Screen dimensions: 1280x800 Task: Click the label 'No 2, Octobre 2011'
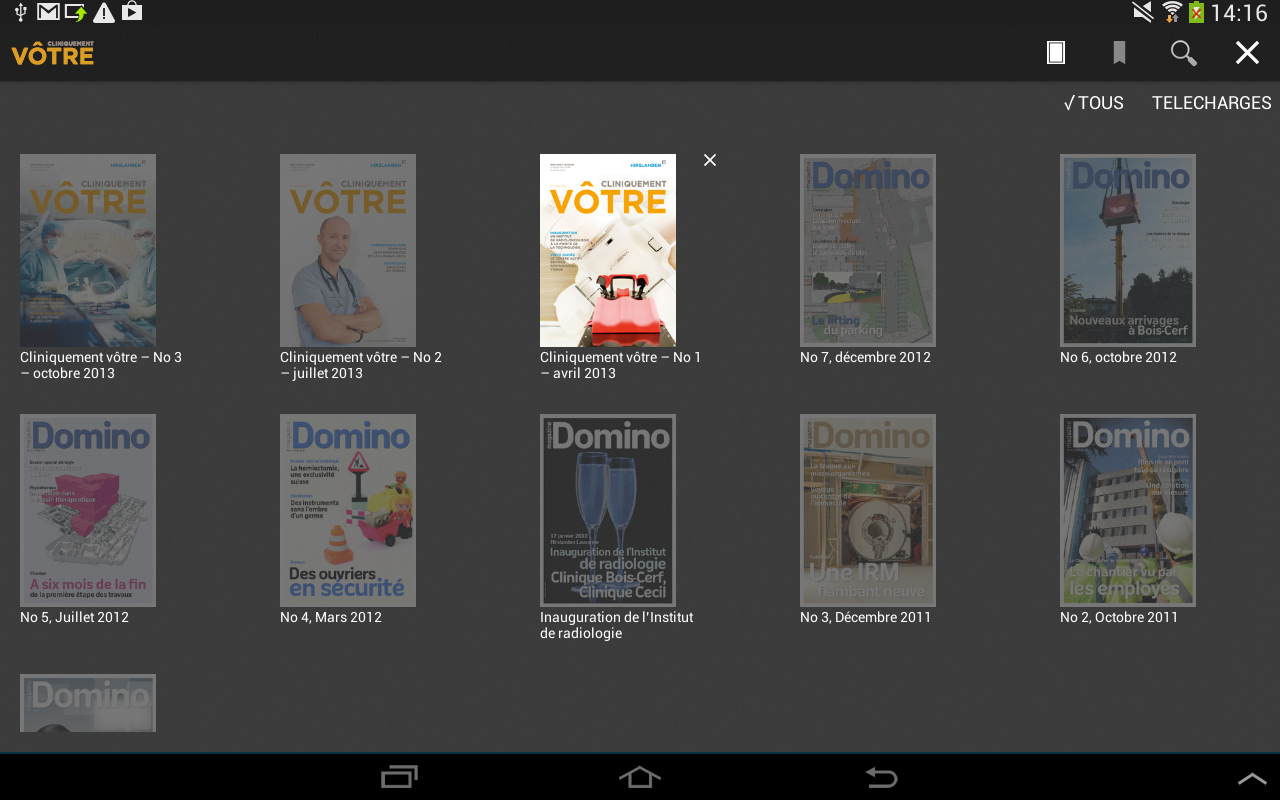click(x=1119, y=617)
